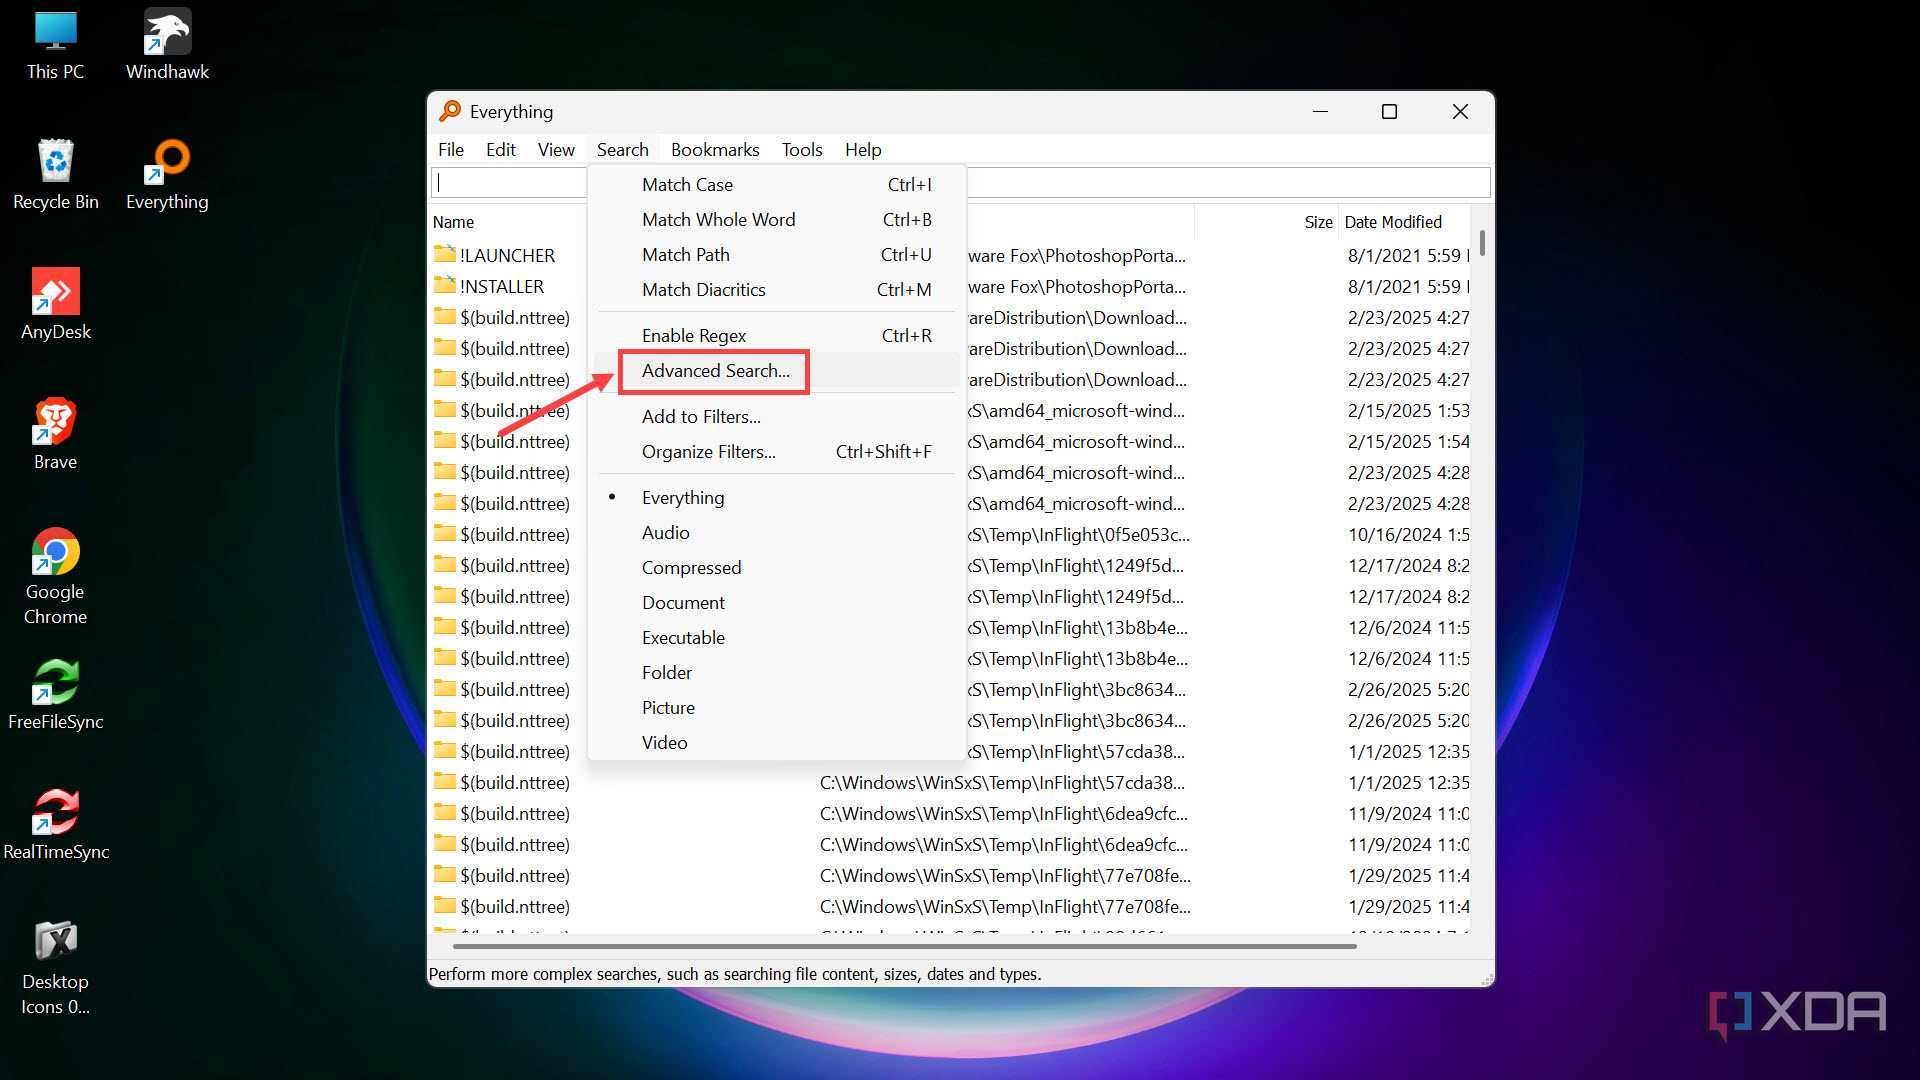The image size is (1920, 1080).
Task: Choose the Document filter
Action: point(777,603)
